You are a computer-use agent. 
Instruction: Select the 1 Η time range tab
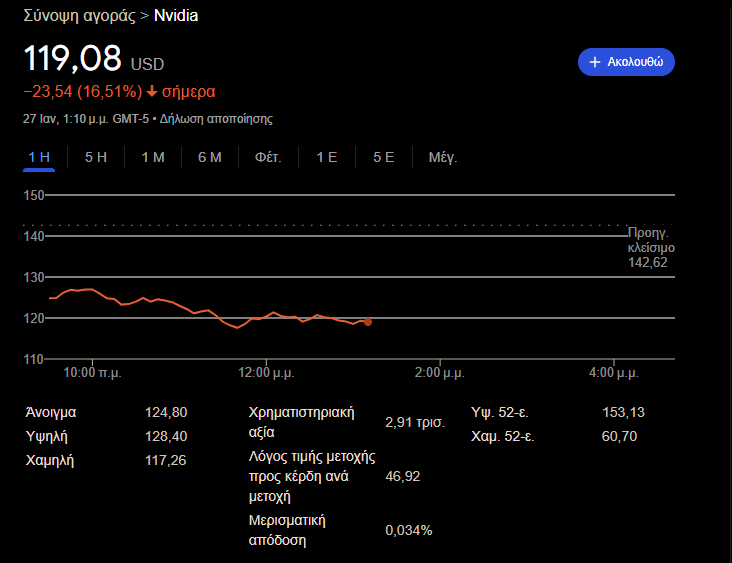coord(39,157)
